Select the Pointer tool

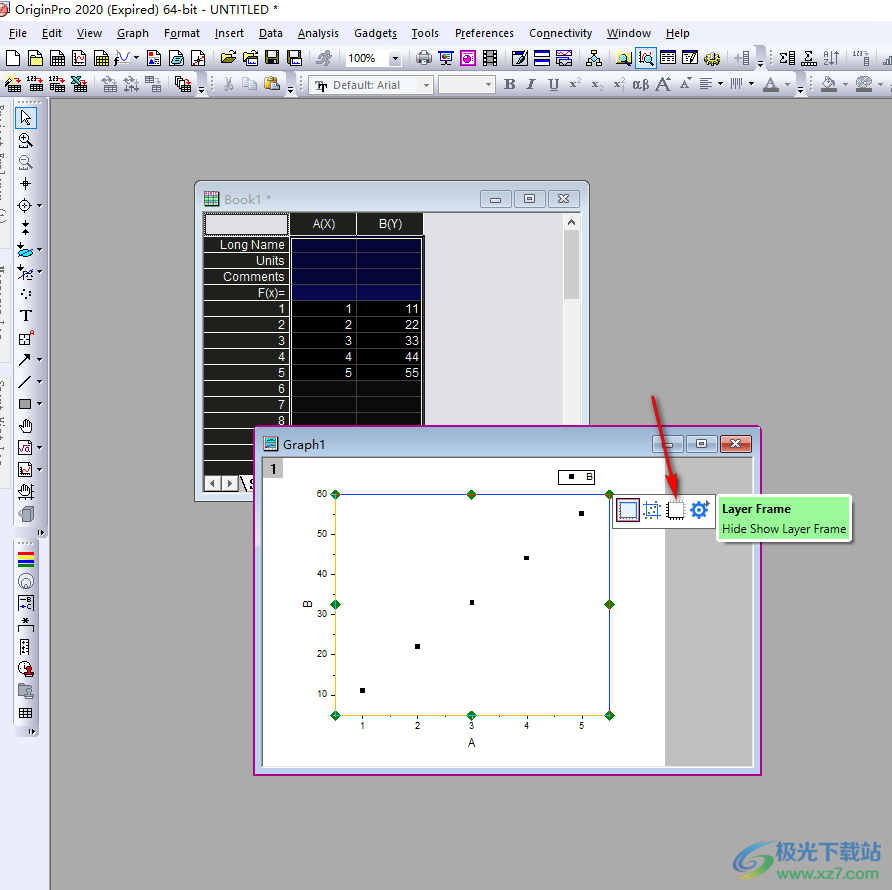(26, 118)
